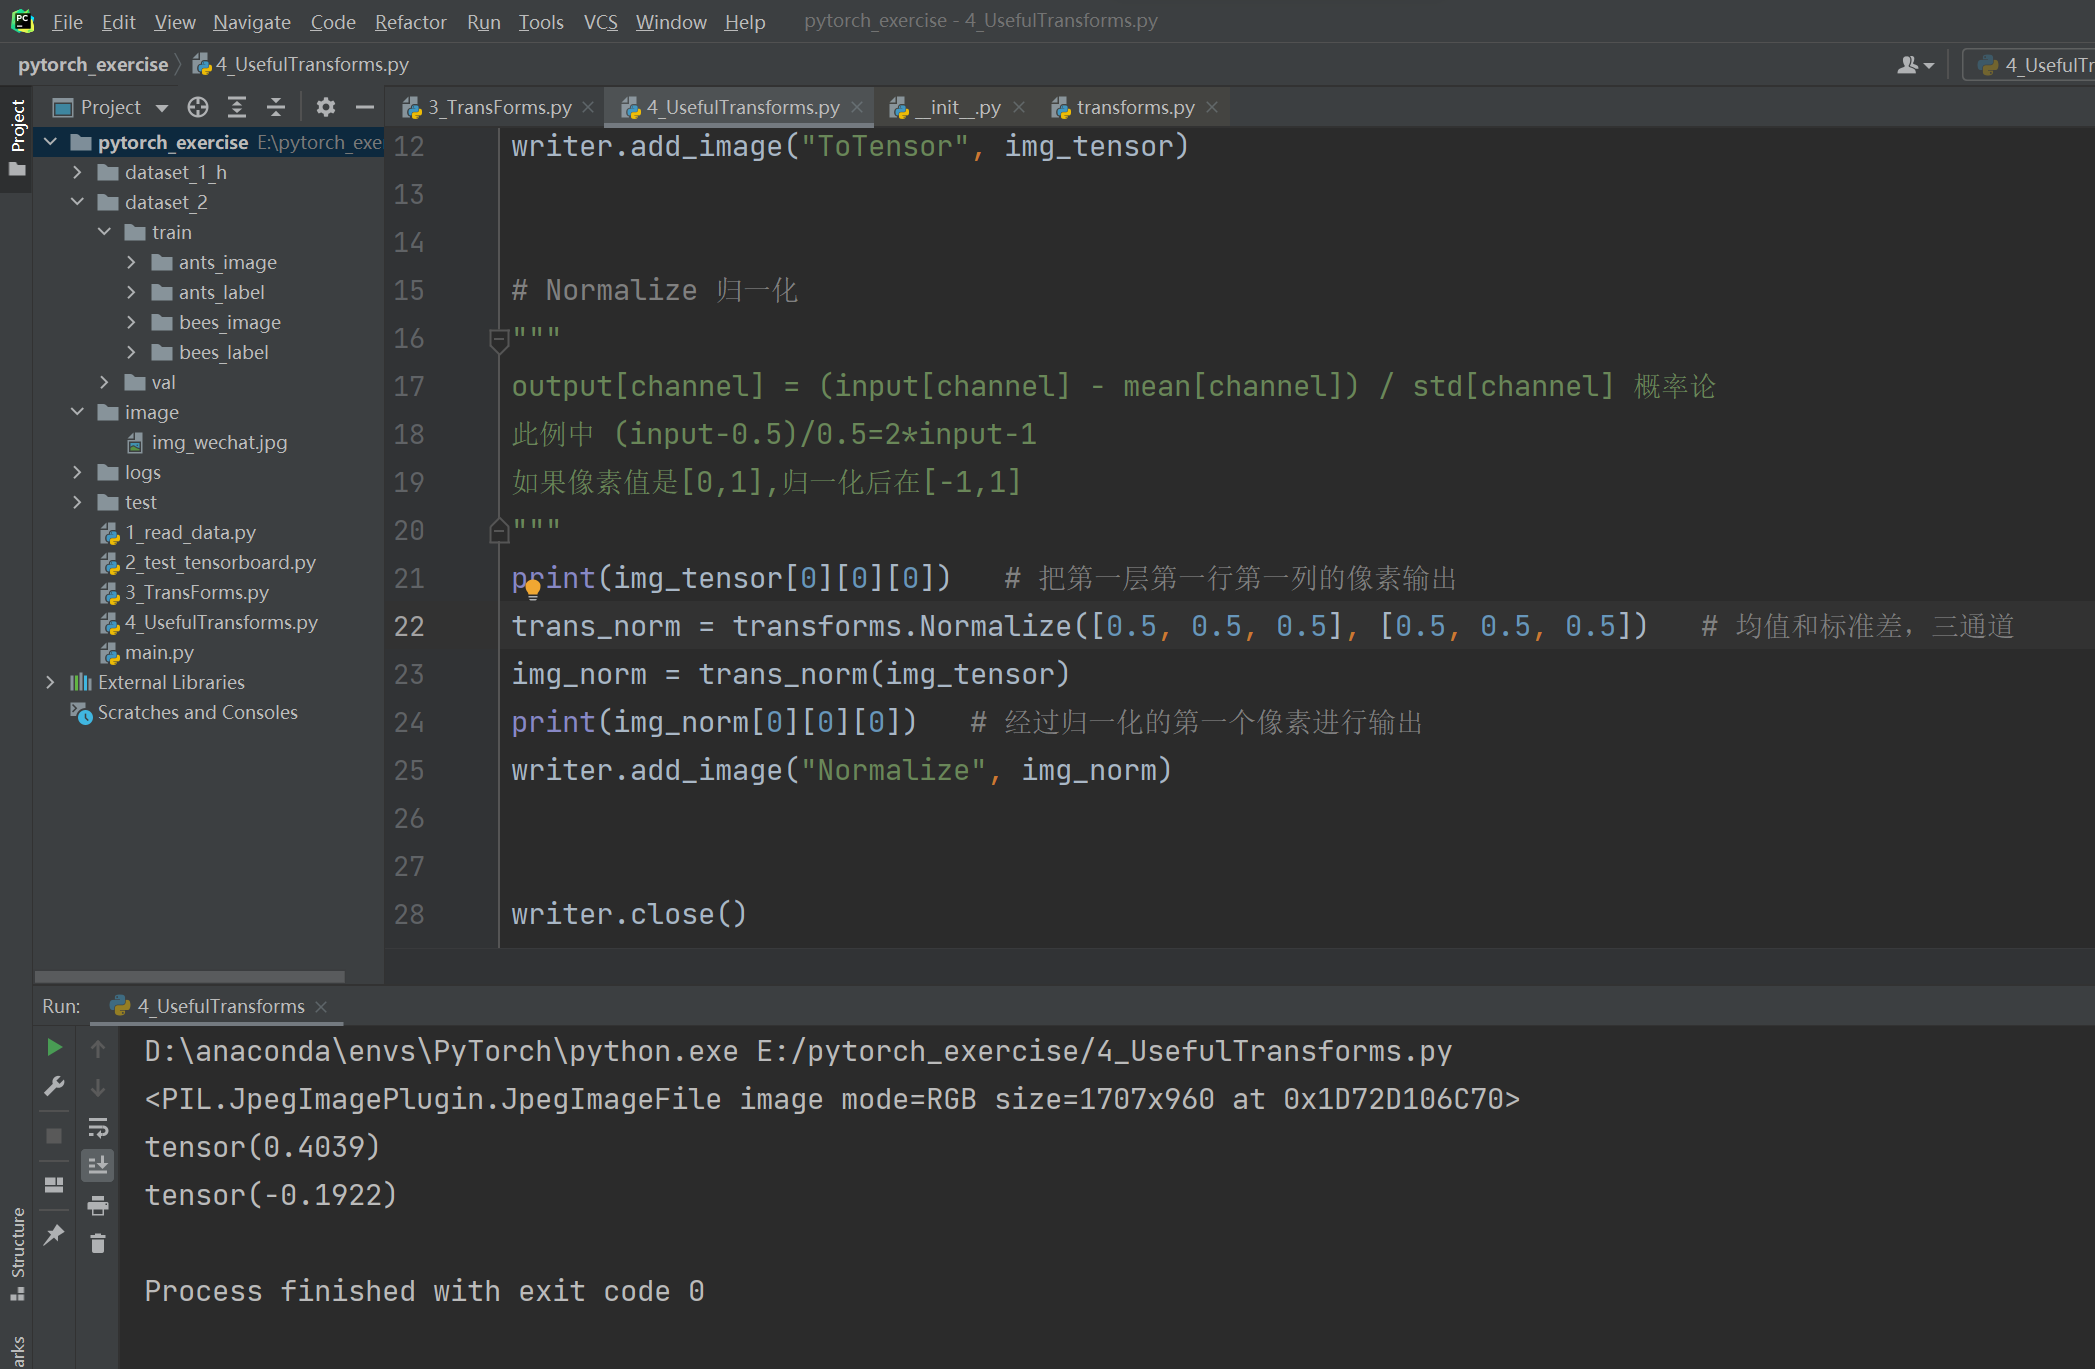Toggle Scroll to End in console
The width and height of the screenshot is (2095, 1369).
98,1165
